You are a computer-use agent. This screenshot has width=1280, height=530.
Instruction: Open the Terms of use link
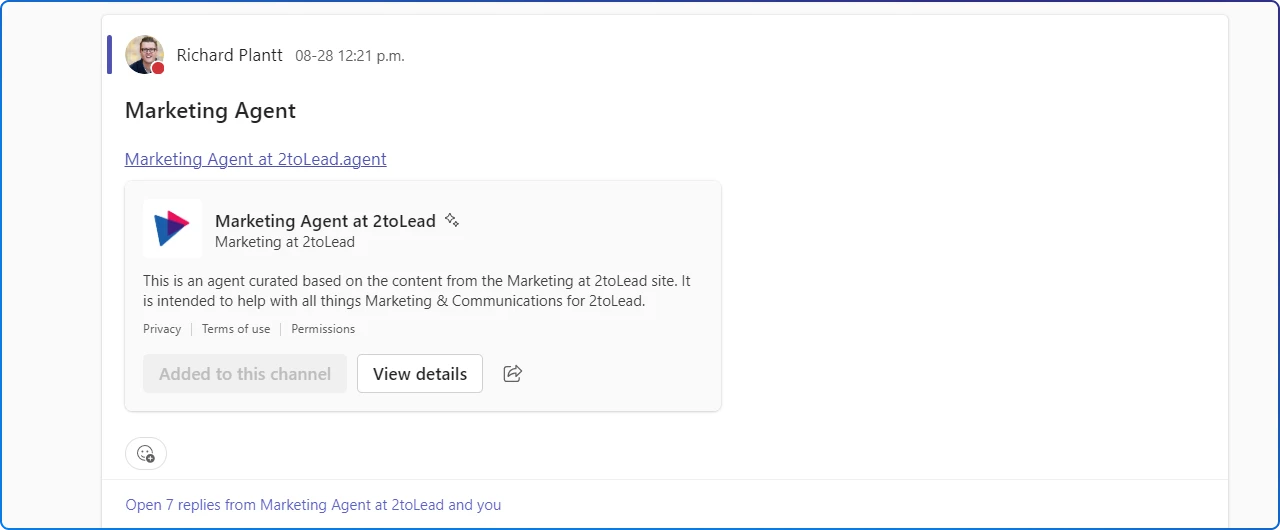click(x=236, y=329)
